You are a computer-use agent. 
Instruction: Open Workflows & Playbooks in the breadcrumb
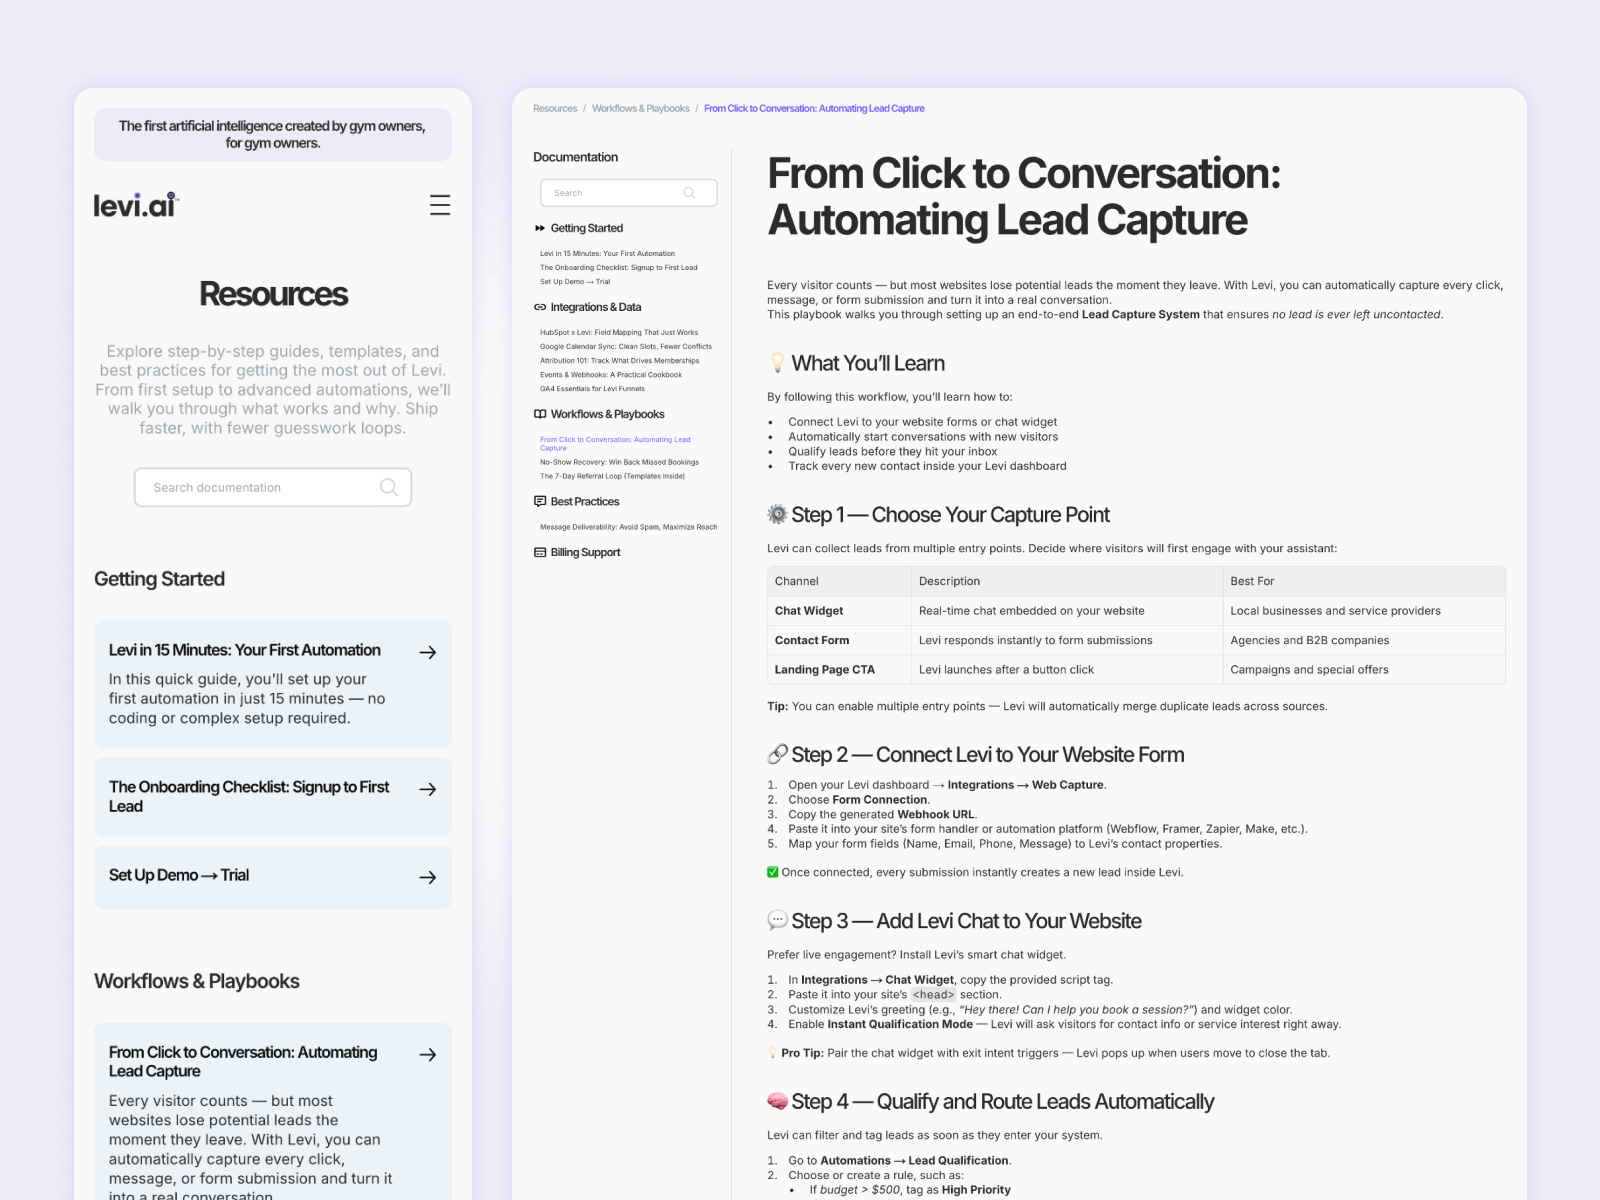coord(641,108)
